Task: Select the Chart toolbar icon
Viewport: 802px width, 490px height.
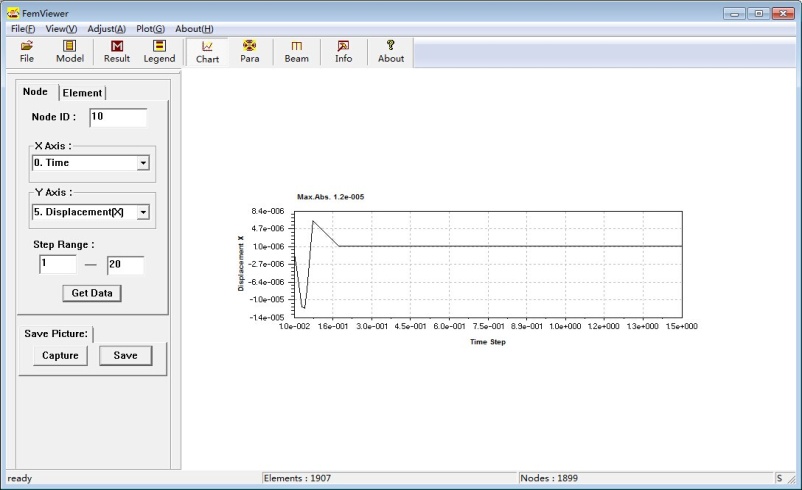Action: [x=207, y=52]
